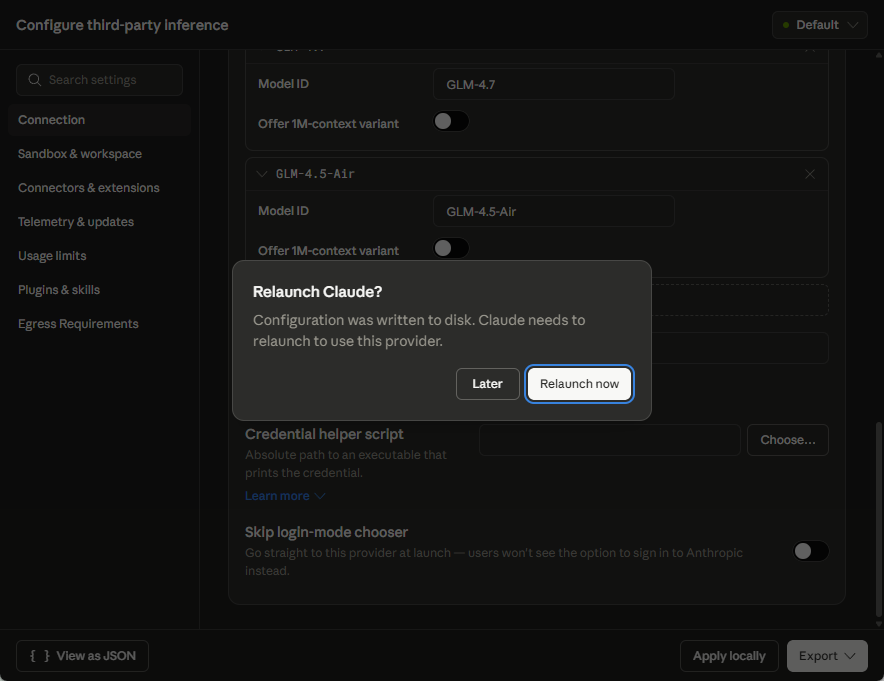Click the curly braces JSON icon
The image size is (884, 681).
pos(39,656)
